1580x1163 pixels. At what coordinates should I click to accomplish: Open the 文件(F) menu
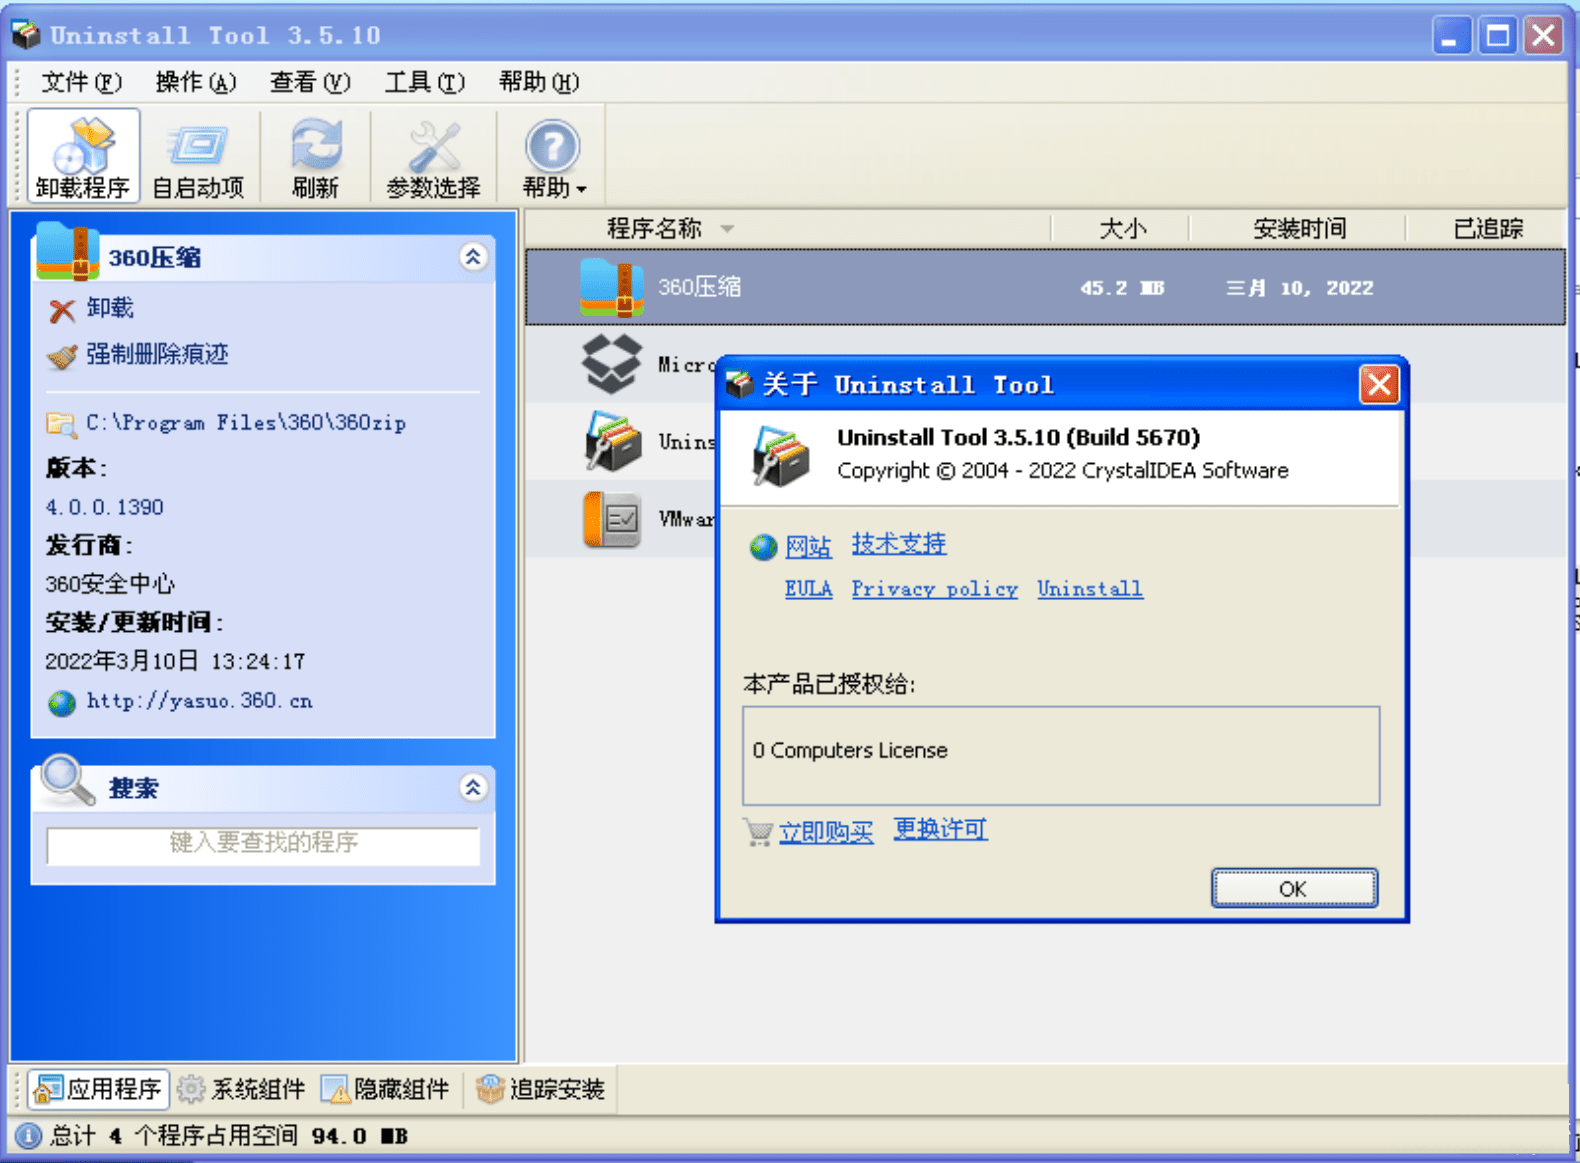point(81,82)
